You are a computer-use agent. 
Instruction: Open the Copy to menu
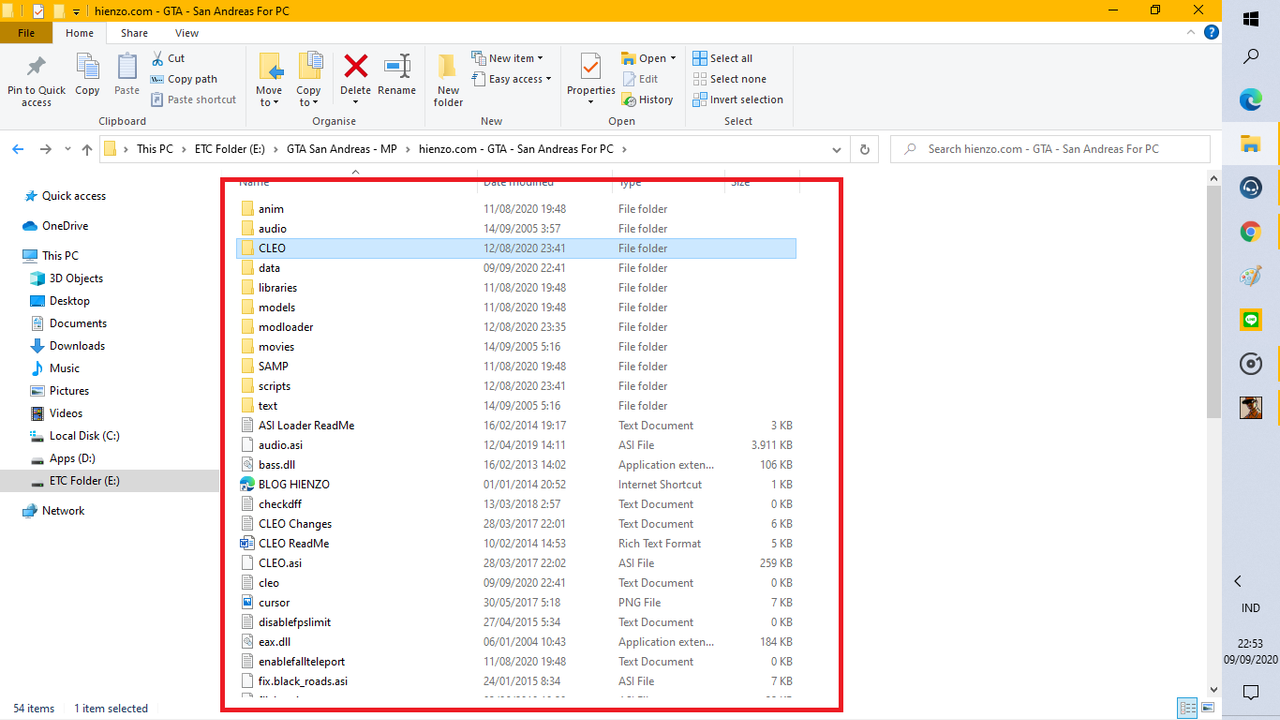[x=309, y=80]
